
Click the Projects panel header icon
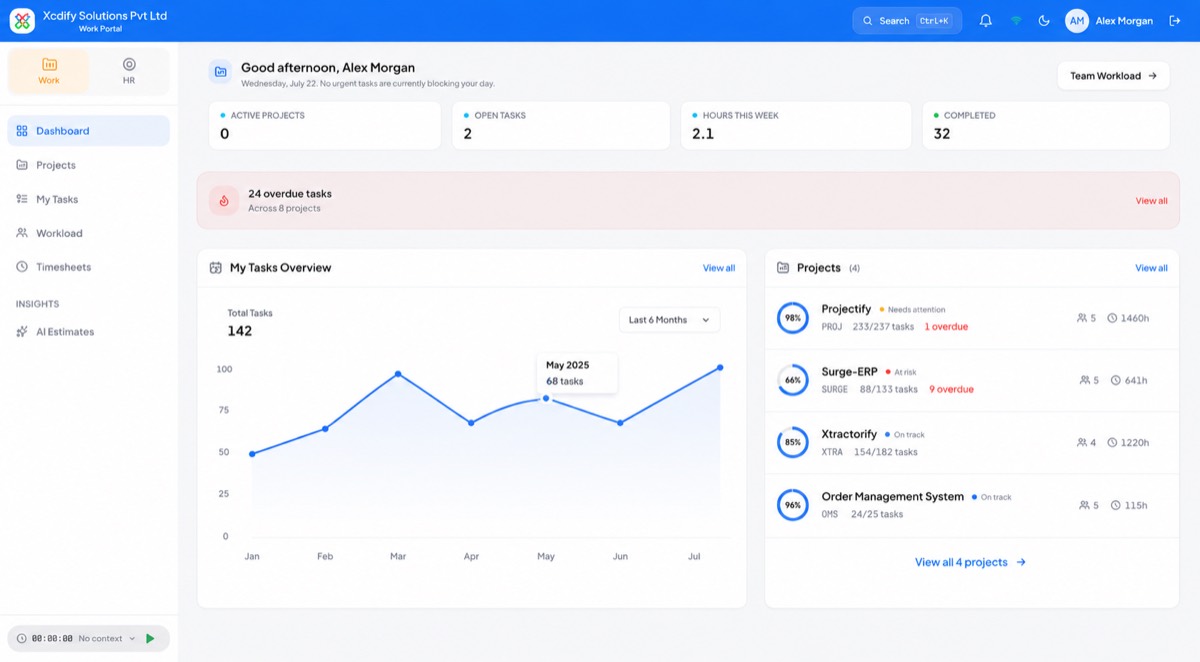[x=784, y=268]
